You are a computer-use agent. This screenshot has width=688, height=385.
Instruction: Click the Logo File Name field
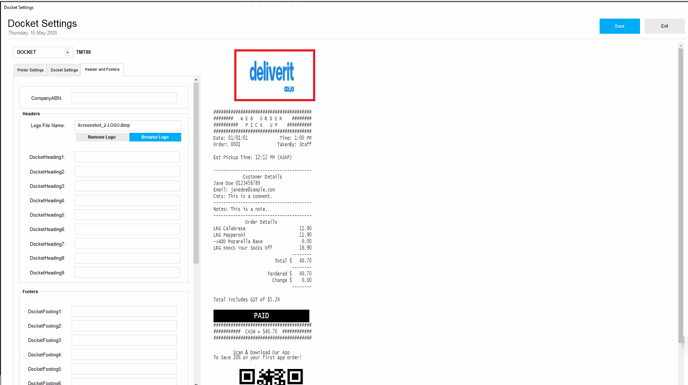tap(127, 125)
